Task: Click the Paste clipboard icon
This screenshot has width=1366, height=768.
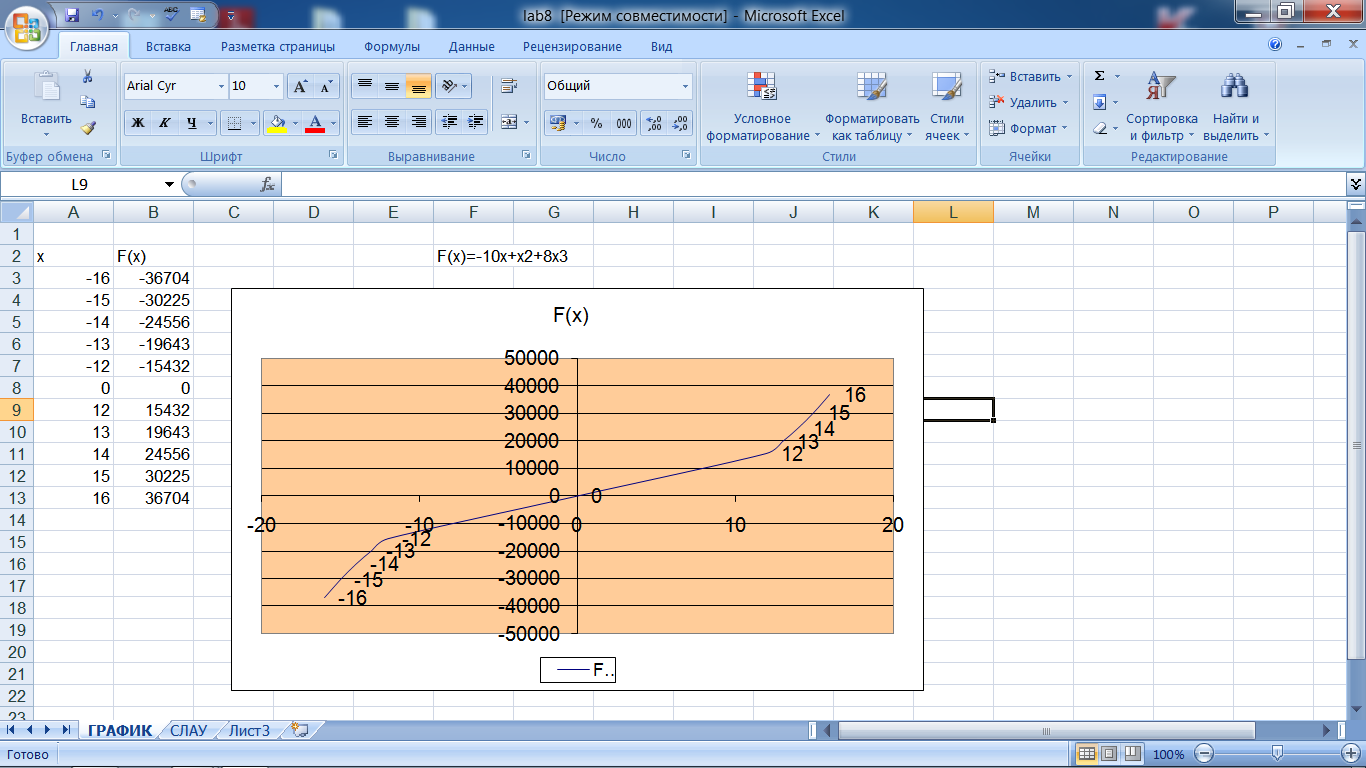Action: pyautogui.click(x=46, y=87)
